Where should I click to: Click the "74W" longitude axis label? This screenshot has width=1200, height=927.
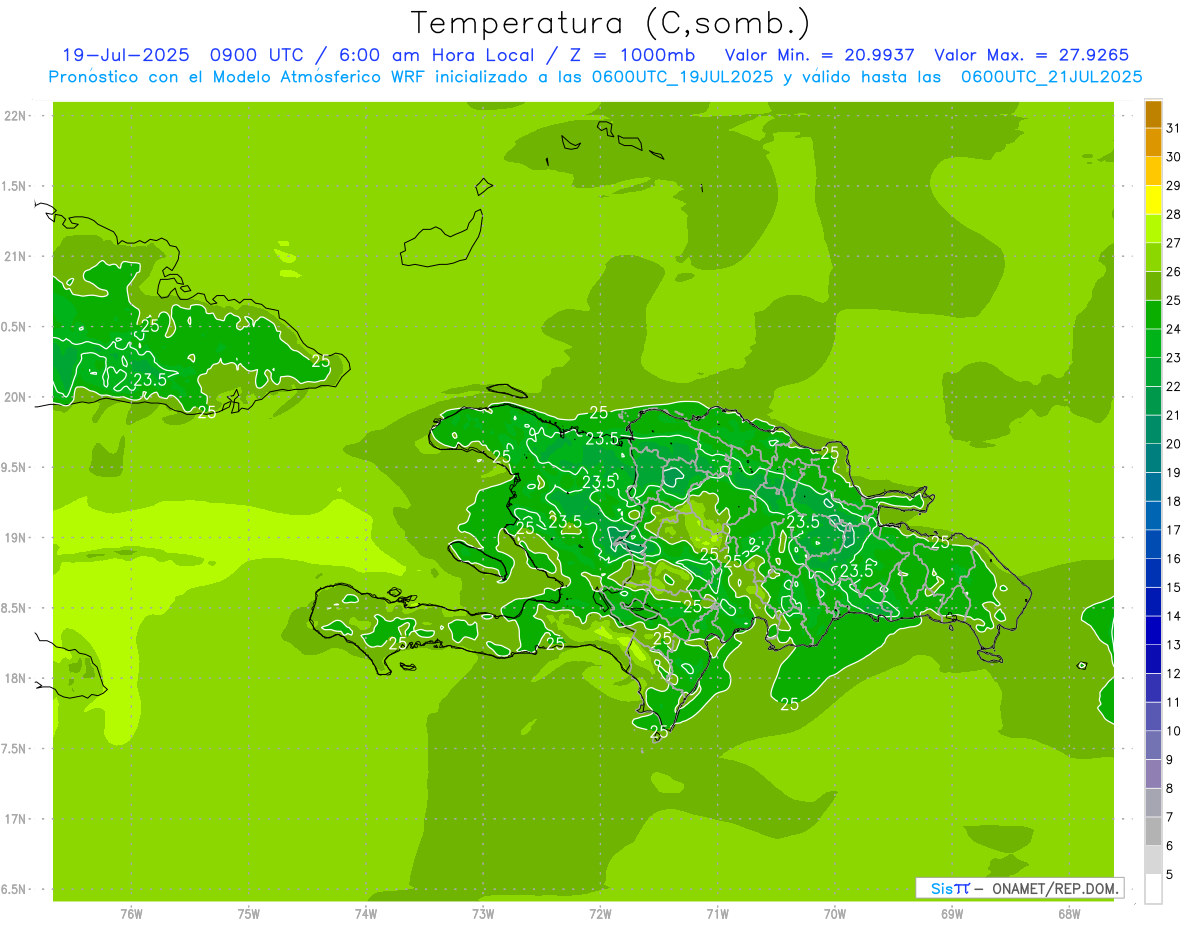[366, 913]
